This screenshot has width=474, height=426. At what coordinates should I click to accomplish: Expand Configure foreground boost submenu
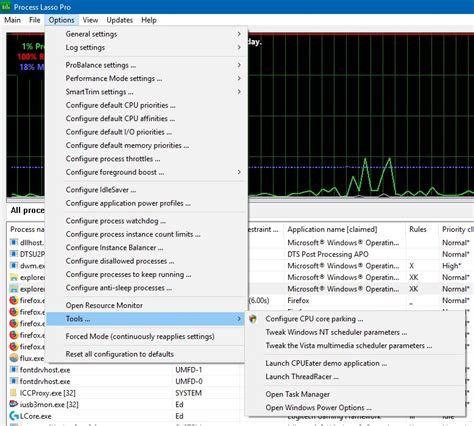coord(146,172)
